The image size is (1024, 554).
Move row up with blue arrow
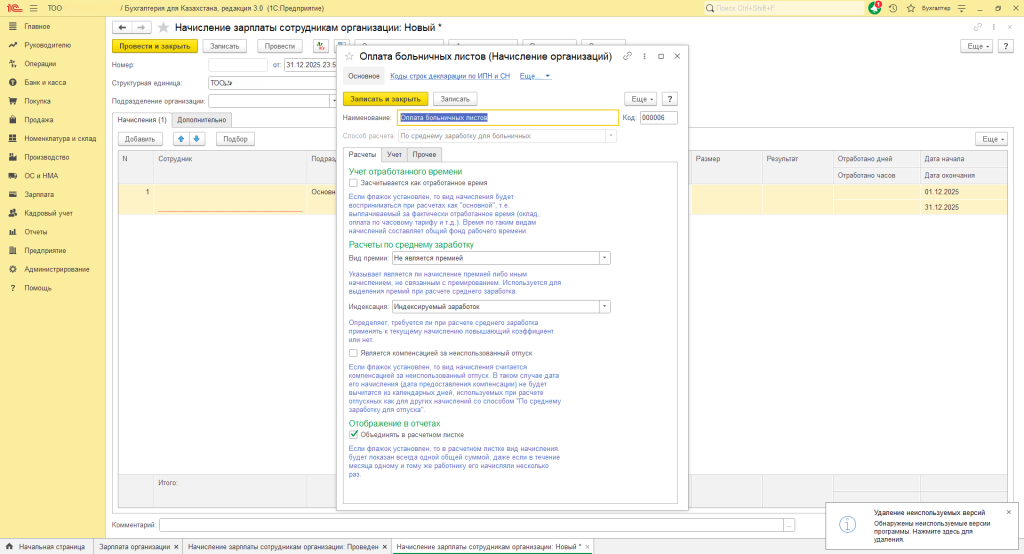tap(181, 139)
